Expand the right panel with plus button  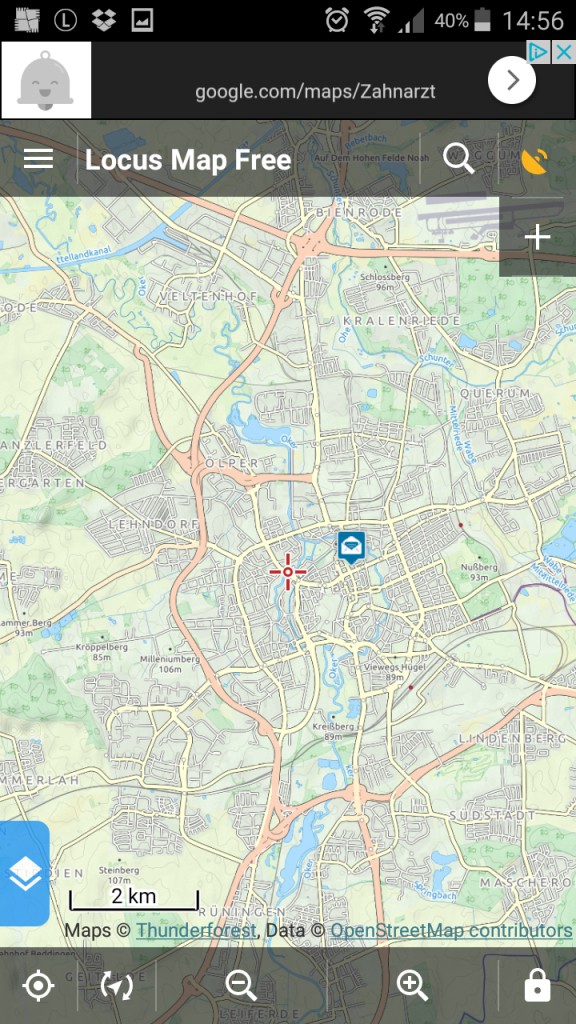pos(537,237)
